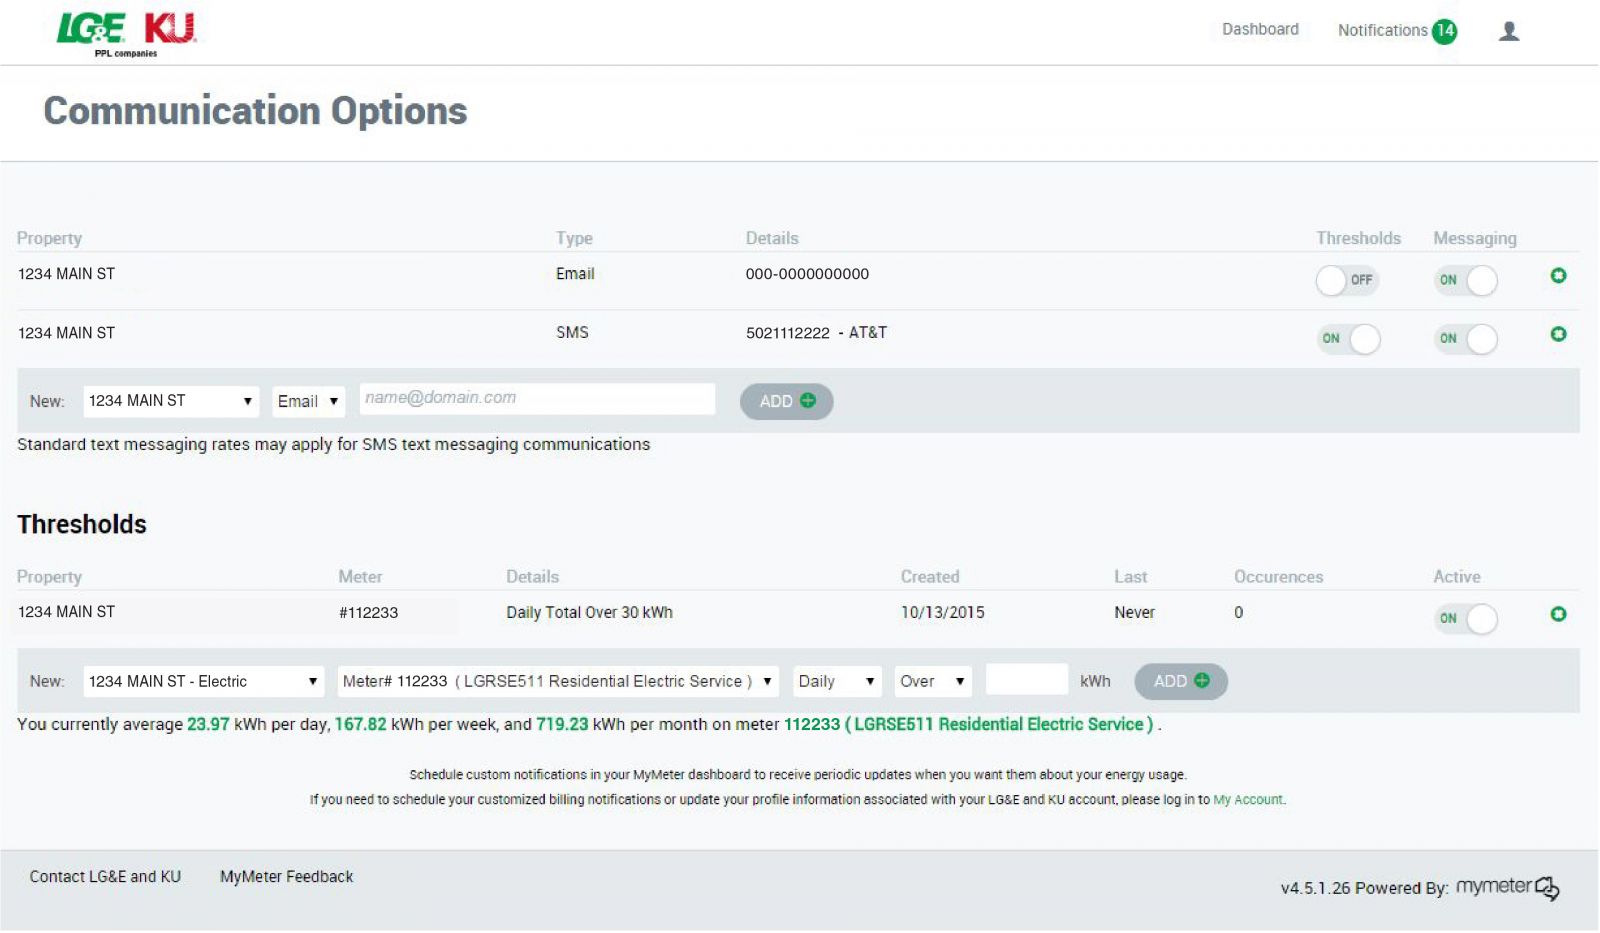Click the Email type cell

575,274
